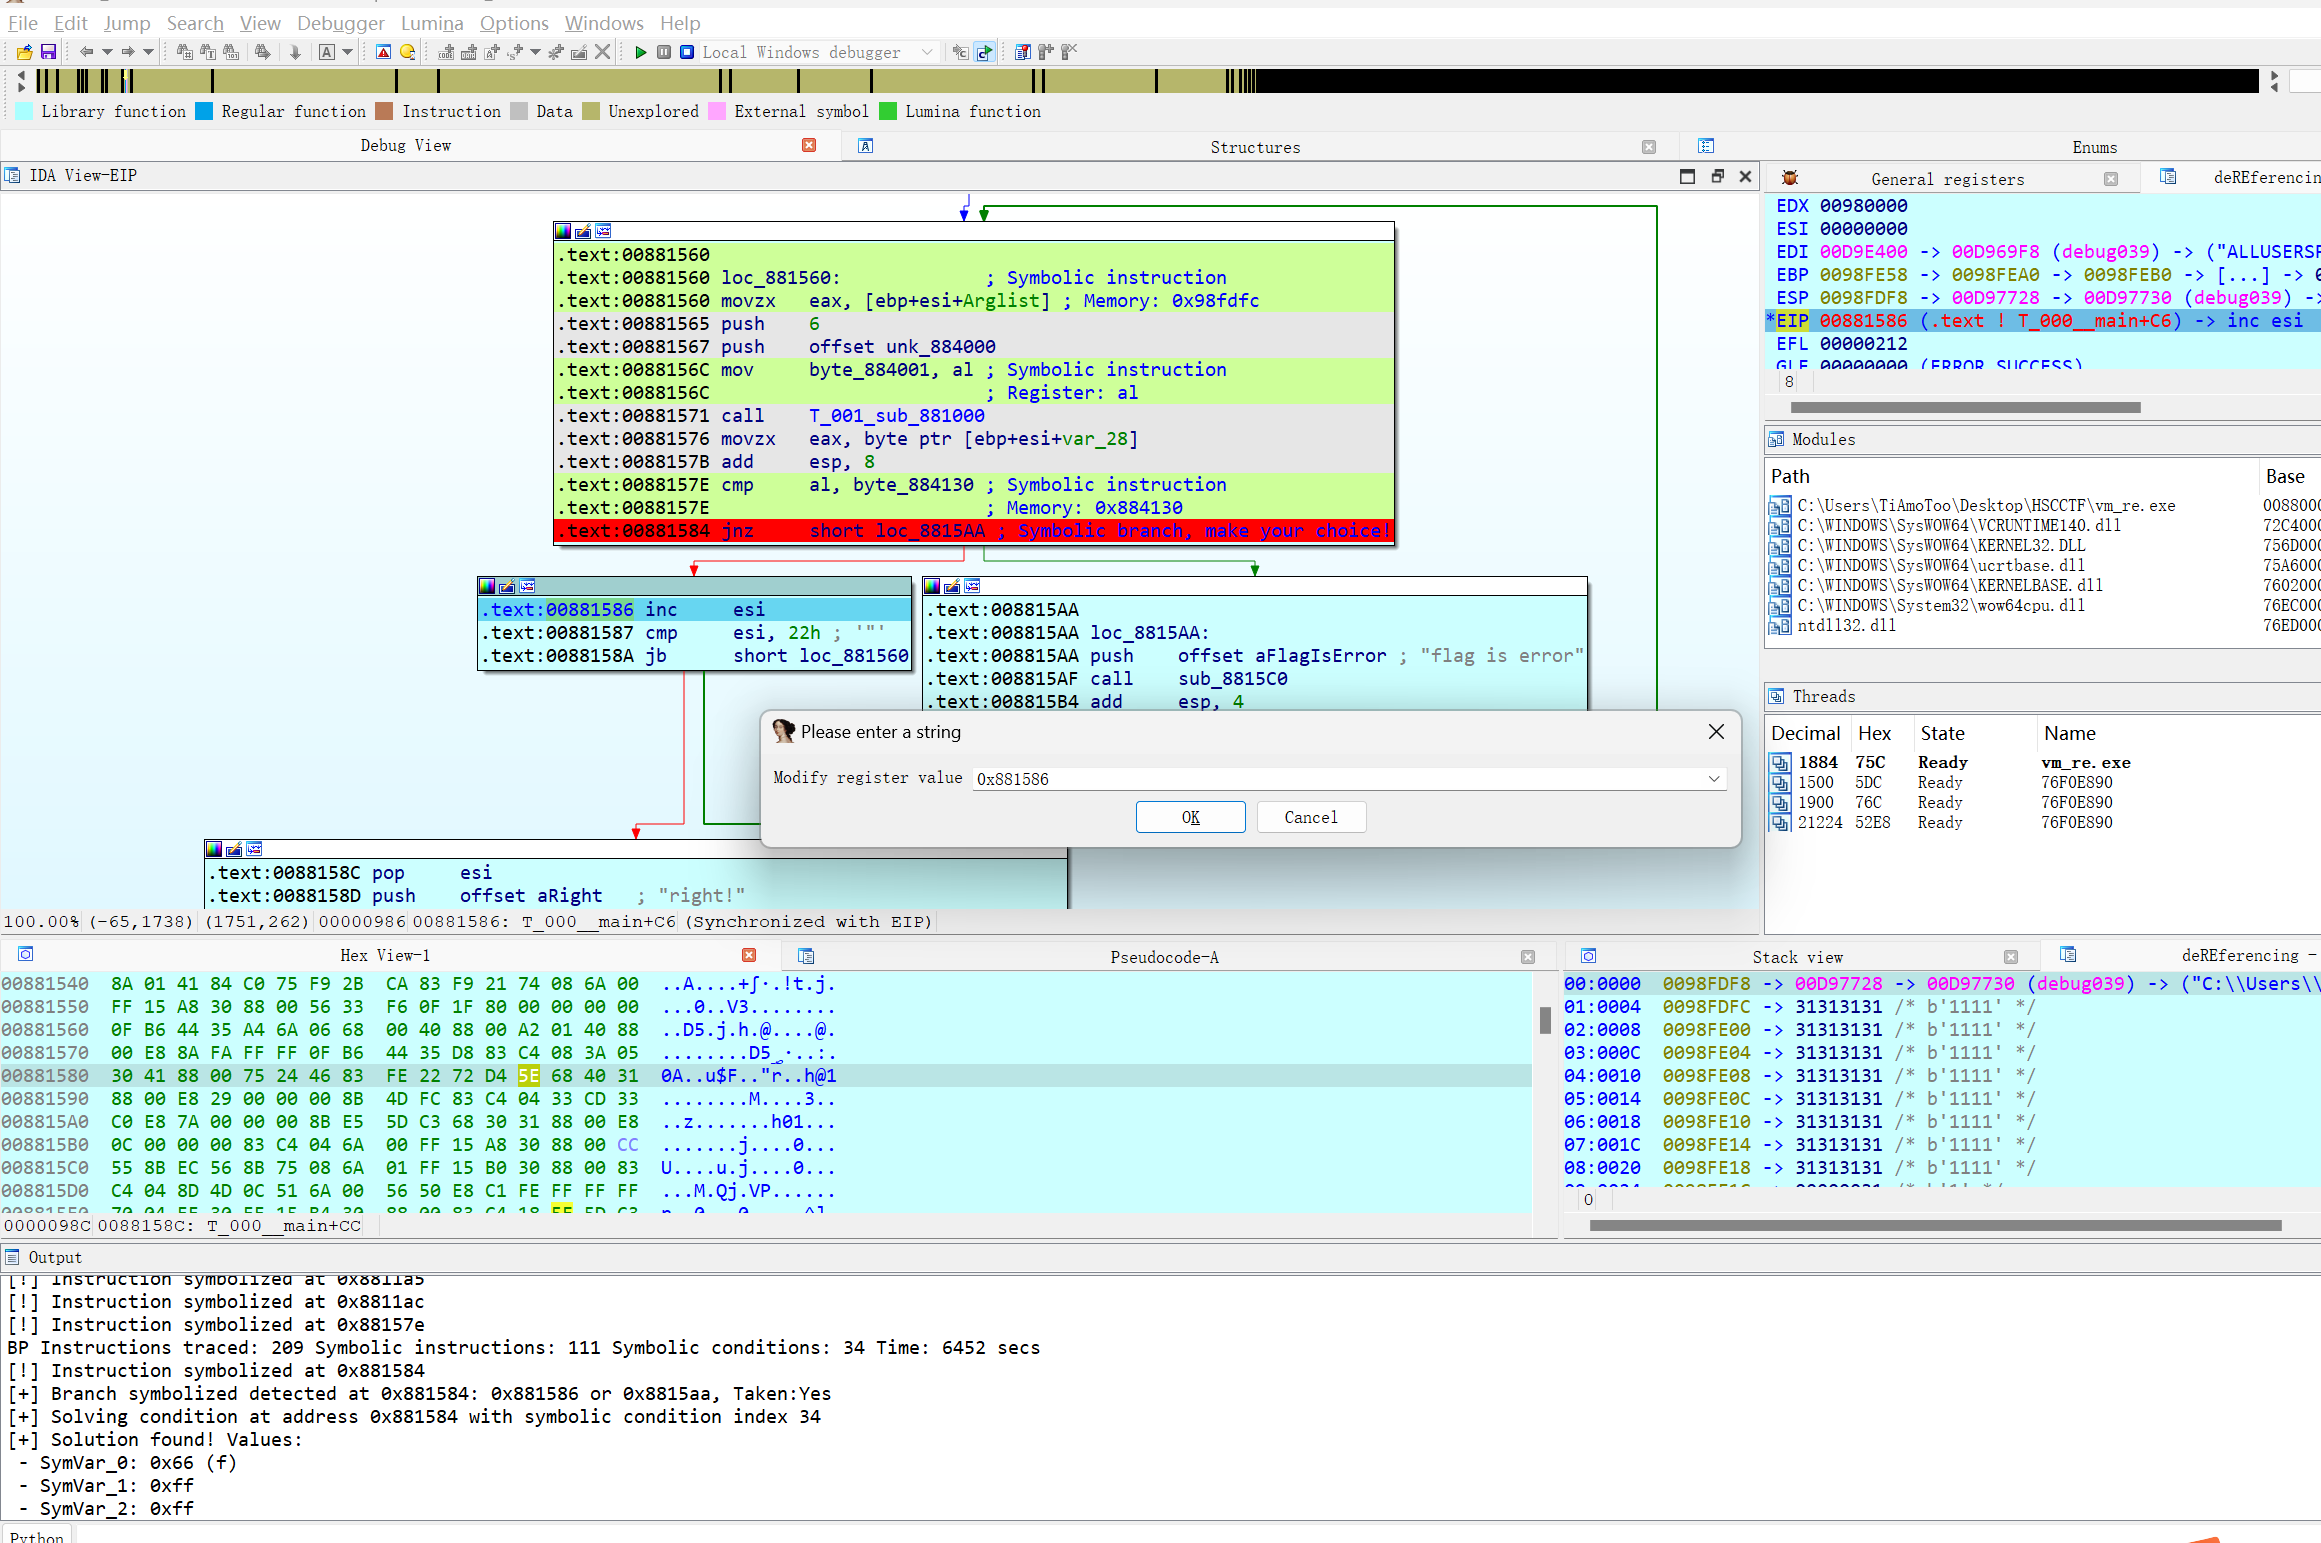Click the yellow Lumina circle icon

click(x=407, y=52)
